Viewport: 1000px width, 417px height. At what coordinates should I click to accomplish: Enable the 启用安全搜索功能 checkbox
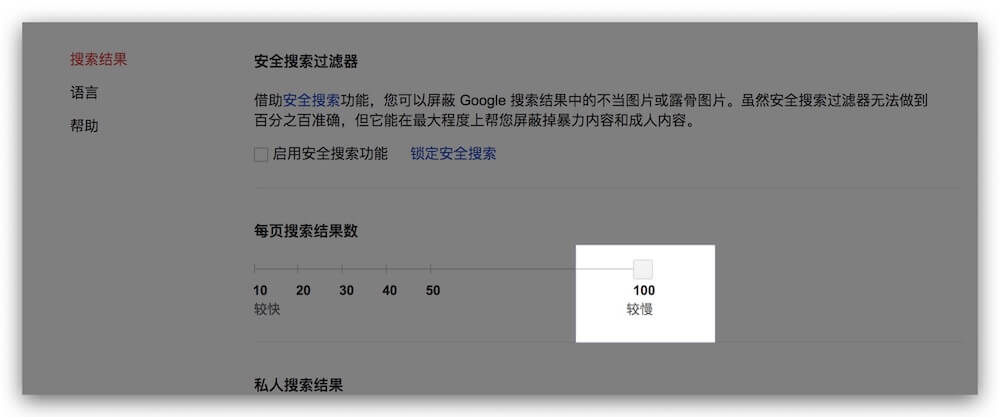pyautogui.click(x=261, y=155)
